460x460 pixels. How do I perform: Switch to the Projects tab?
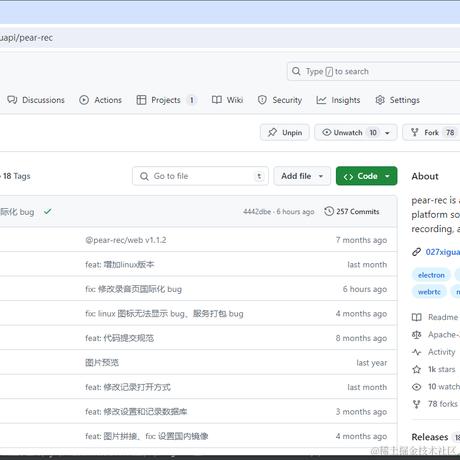(167, 100)
